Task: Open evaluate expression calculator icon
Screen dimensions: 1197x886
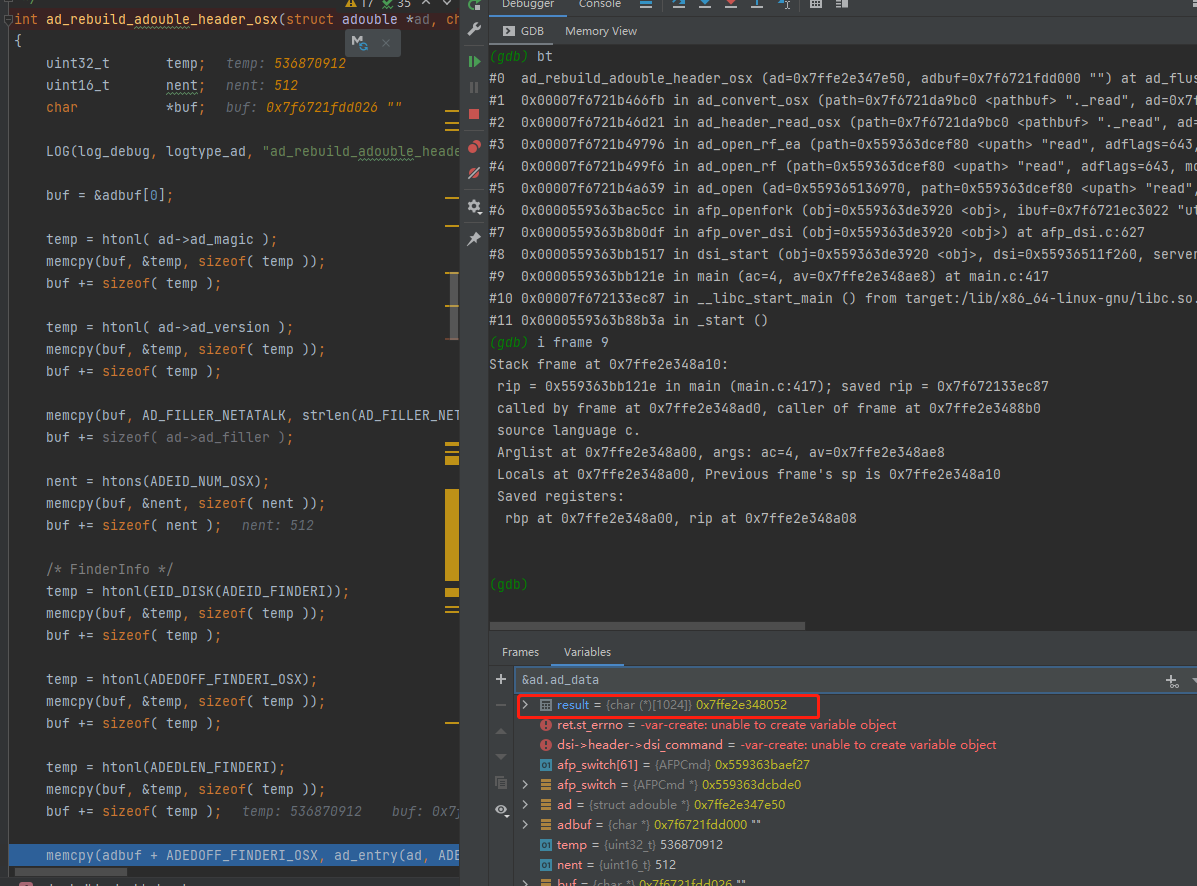Action: [x=816, y=5]
